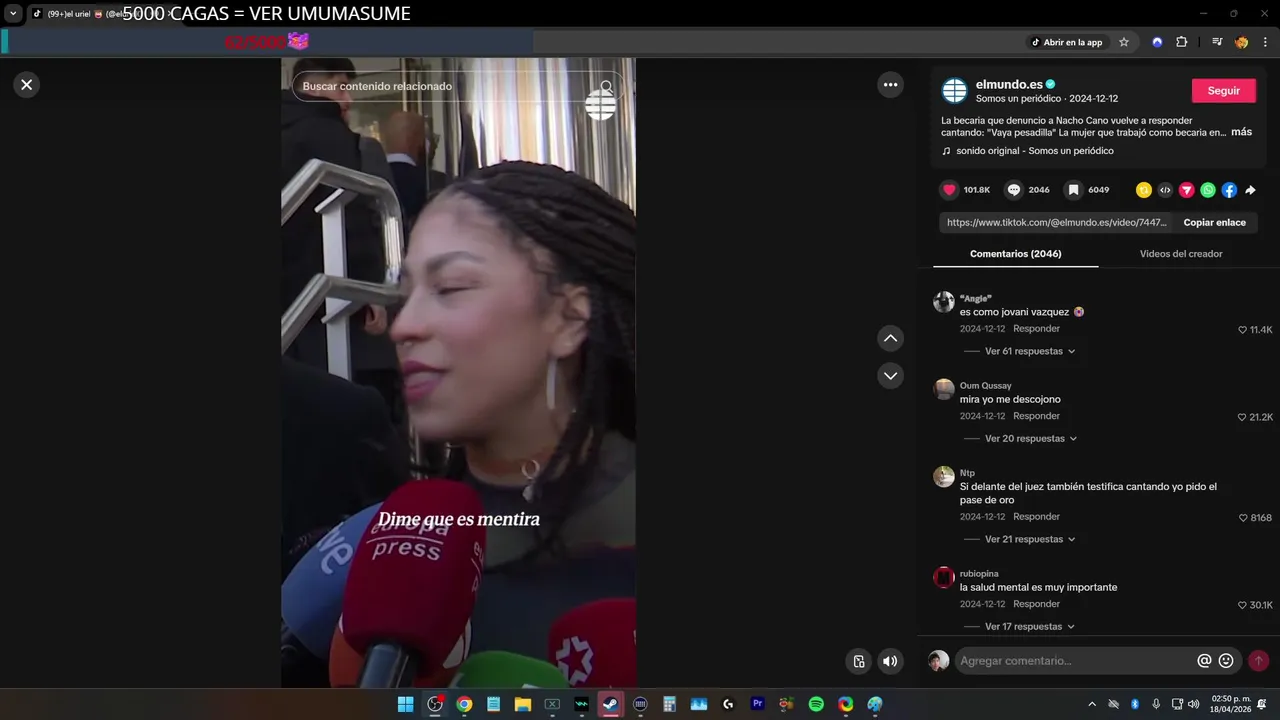Open elmundo.es profile avatar
The height and width of the screenshot is (720, 1280).
(955, 90)
